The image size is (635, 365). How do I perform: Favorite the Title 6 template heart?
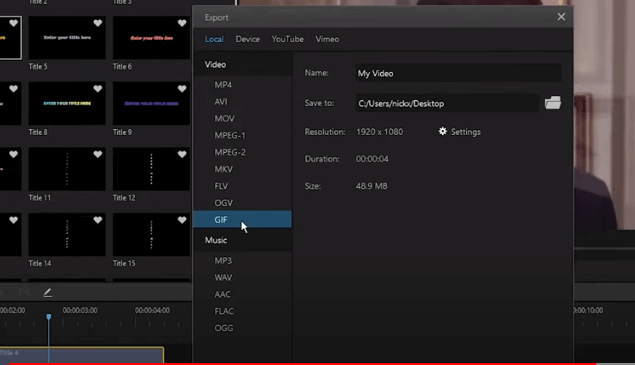coord(182,23)
